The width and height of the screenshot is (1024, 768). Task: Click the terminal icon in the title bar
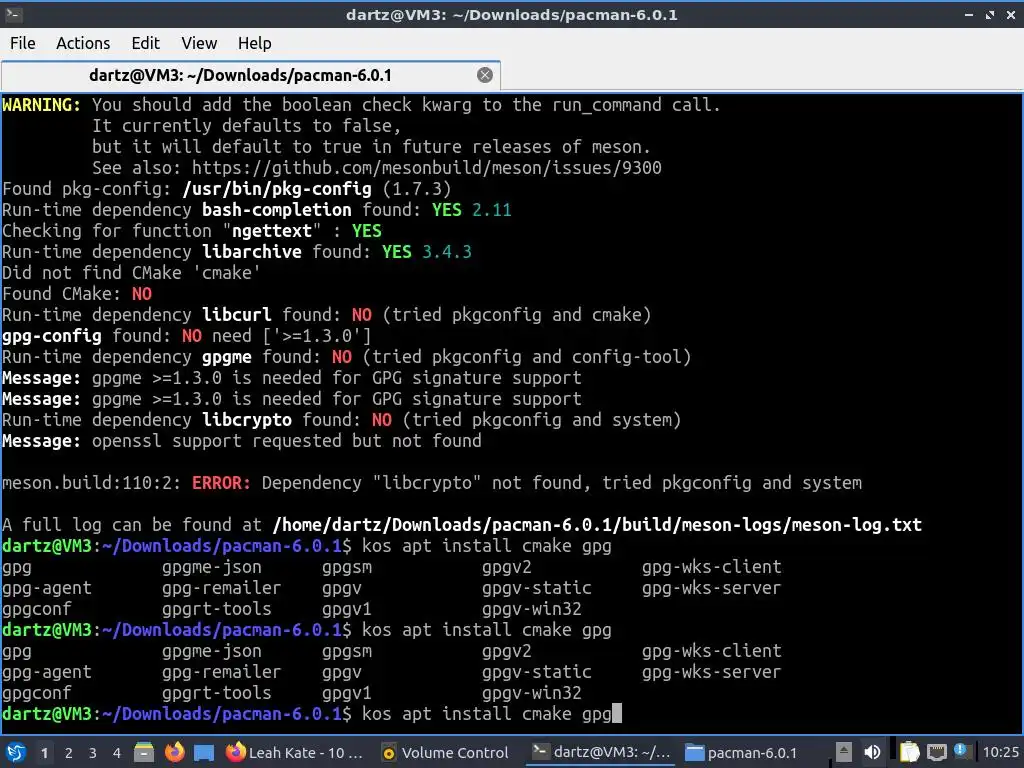(13, 14)
